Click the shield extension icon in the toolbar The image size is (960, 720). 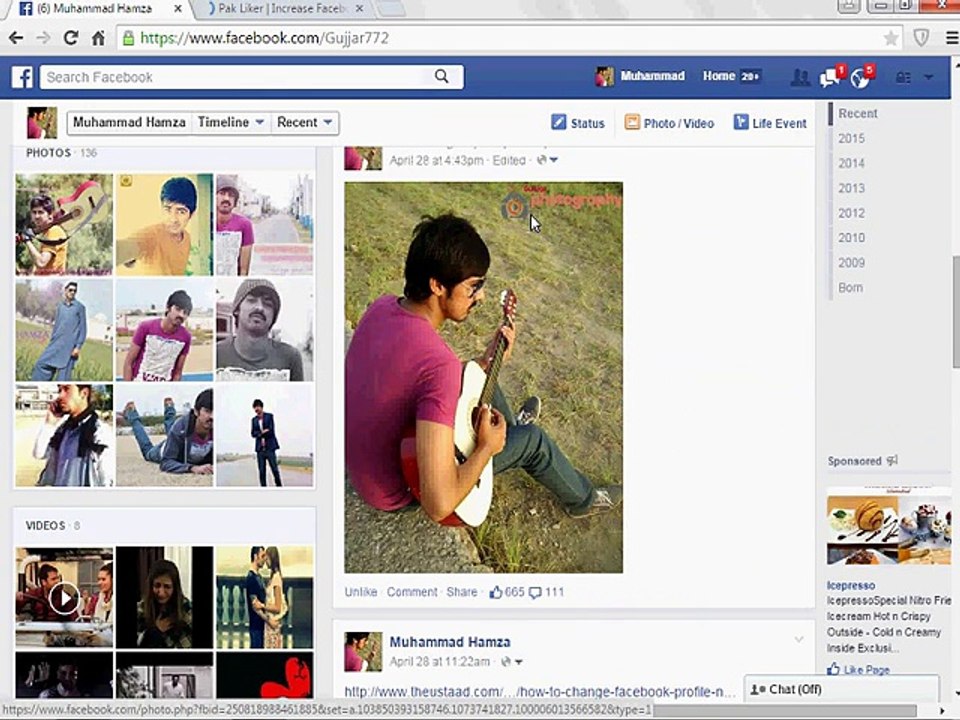tap(921, 38)
